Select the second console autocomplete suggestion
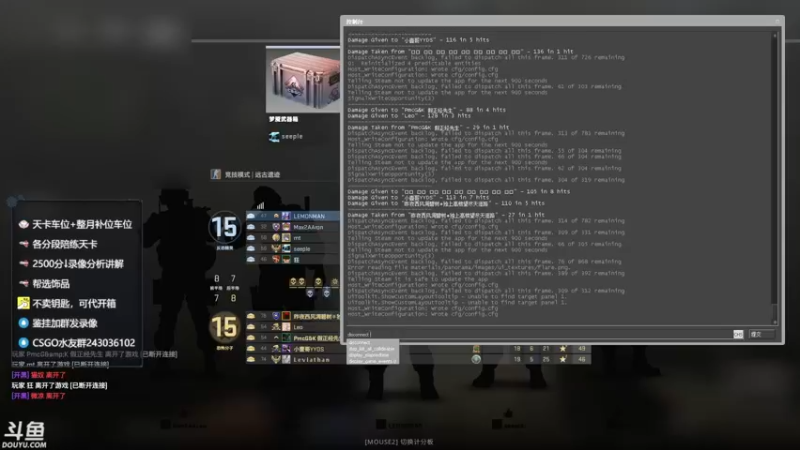The height and width of the screenshot is (450, 800). click(x=372, y=349)
